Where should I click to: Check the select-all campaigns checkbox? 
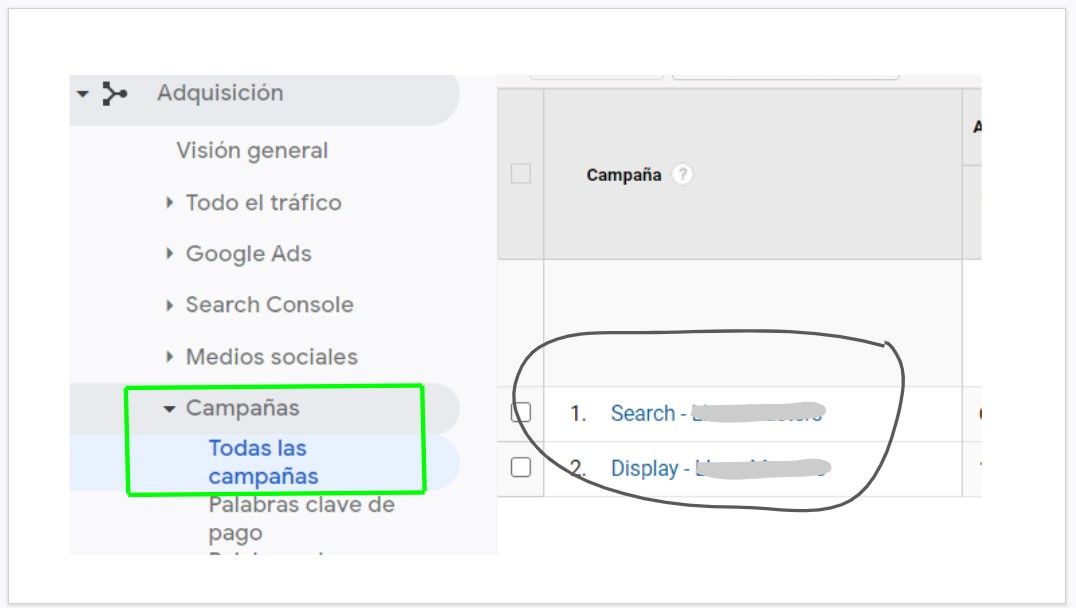pos(519,173)
